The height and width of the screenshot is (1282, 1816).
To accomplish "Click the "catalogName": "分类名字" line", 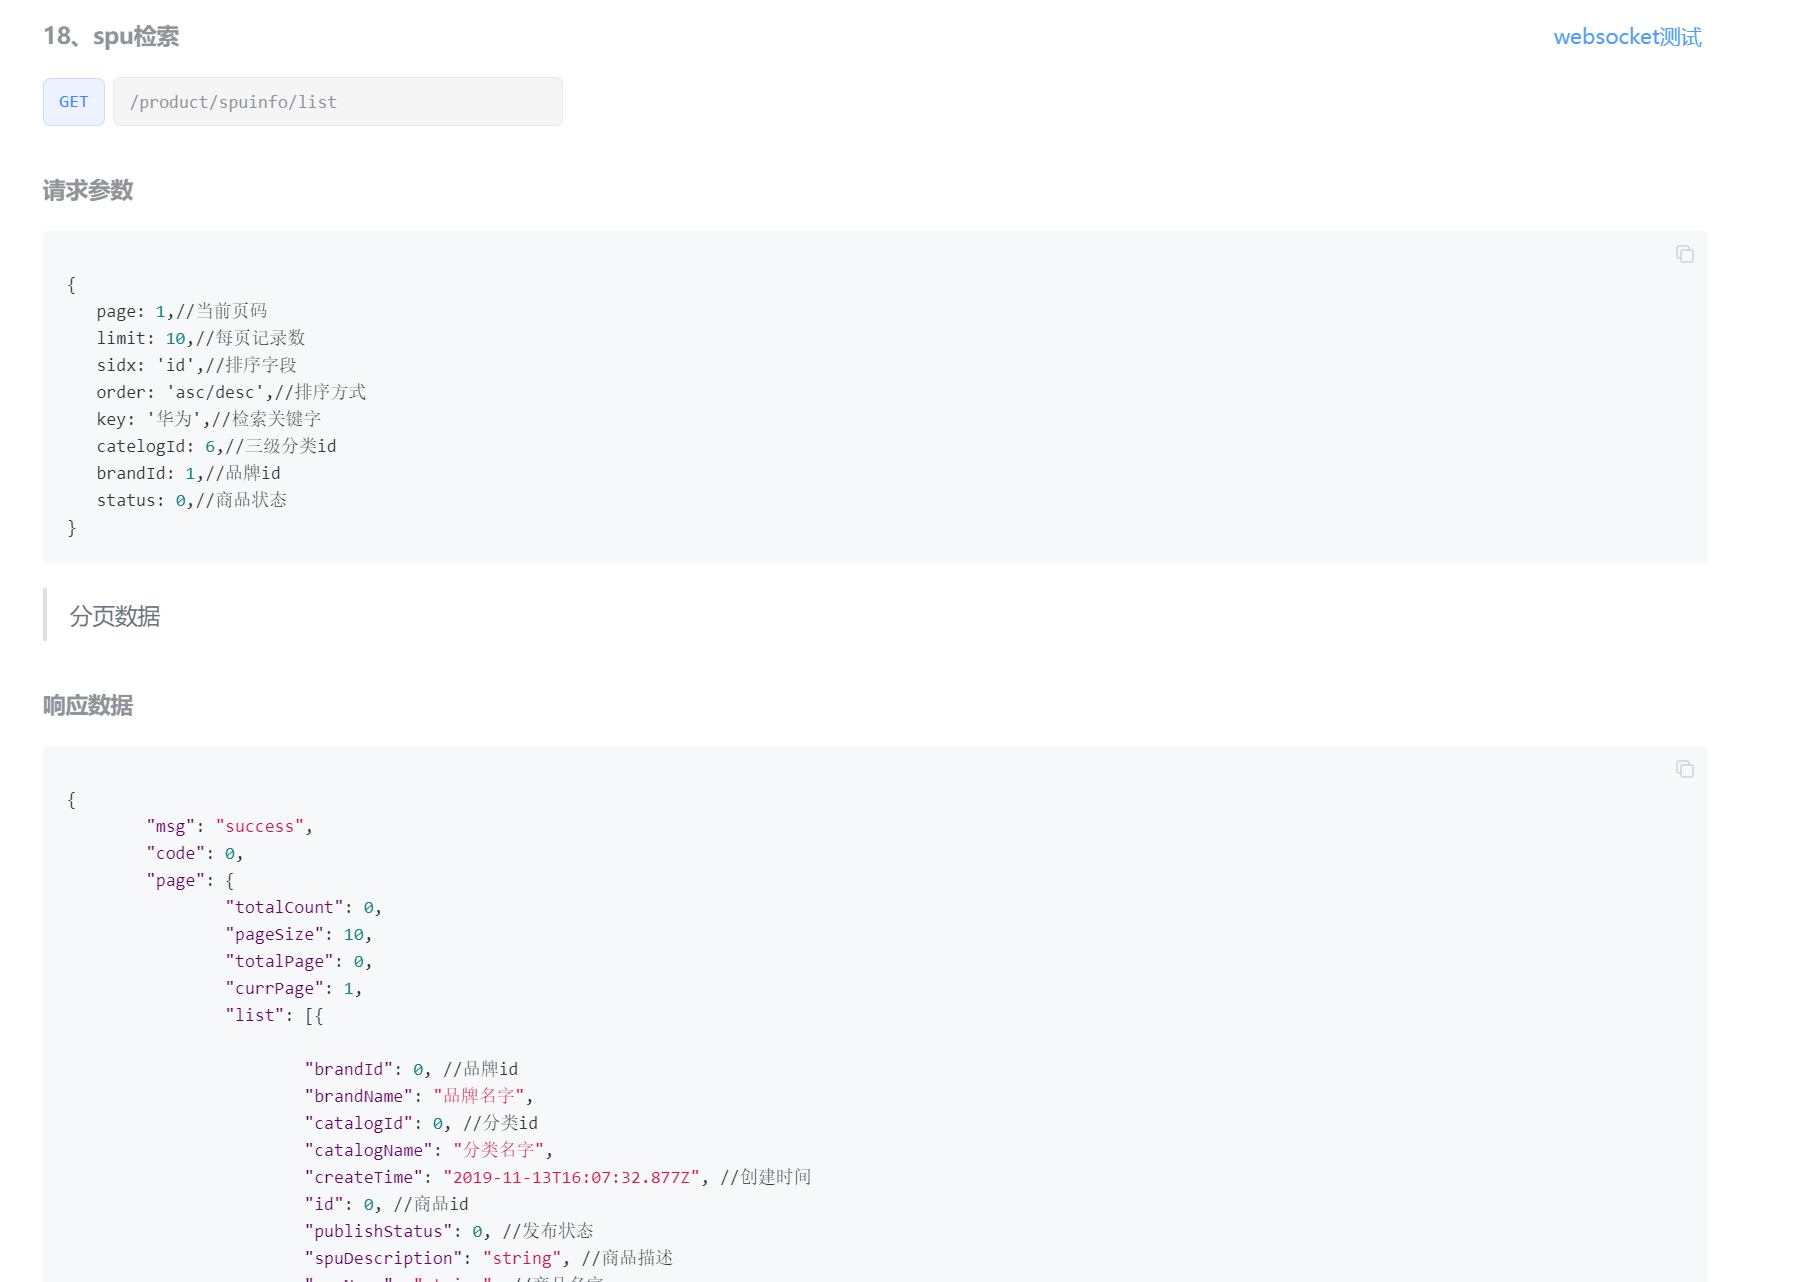I will click(x=428, y=1150).
